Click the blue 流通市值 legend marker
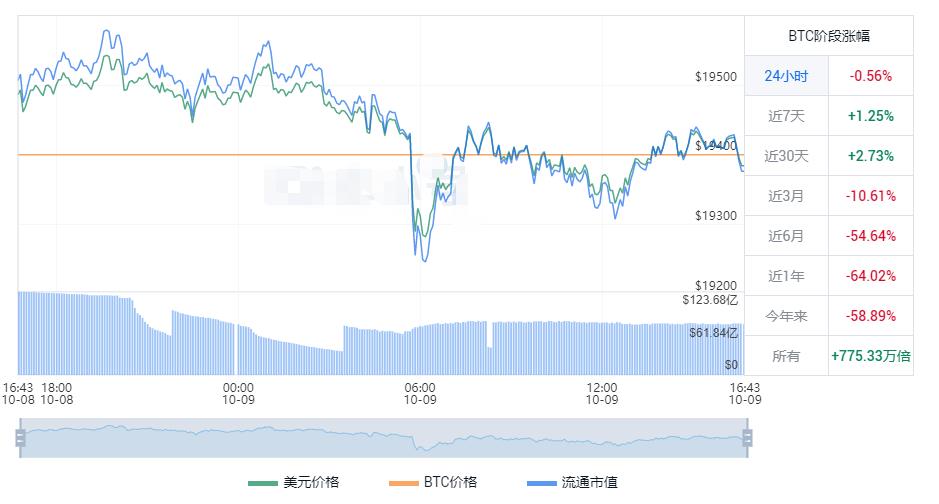939x504 pixels. point(542,483)
